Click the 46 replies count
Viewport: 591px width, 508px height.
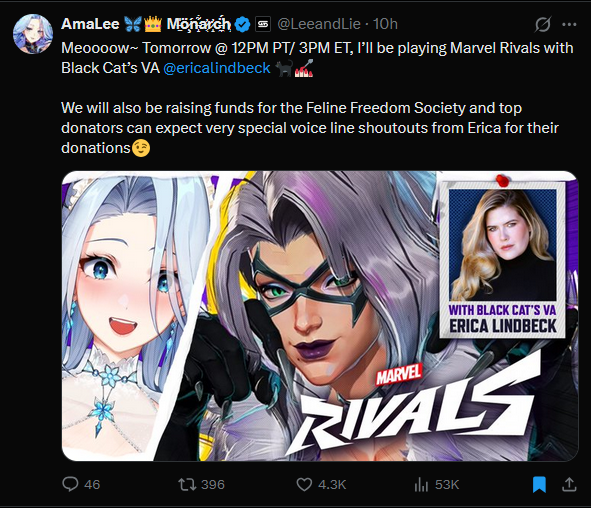point(92,485)
